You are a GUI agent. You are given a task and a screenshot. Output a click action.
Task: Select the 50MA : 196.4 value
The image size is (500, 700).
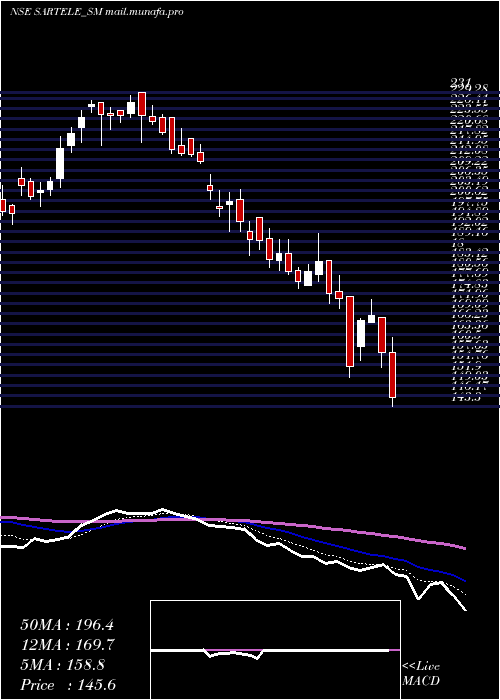click(67, 625)
